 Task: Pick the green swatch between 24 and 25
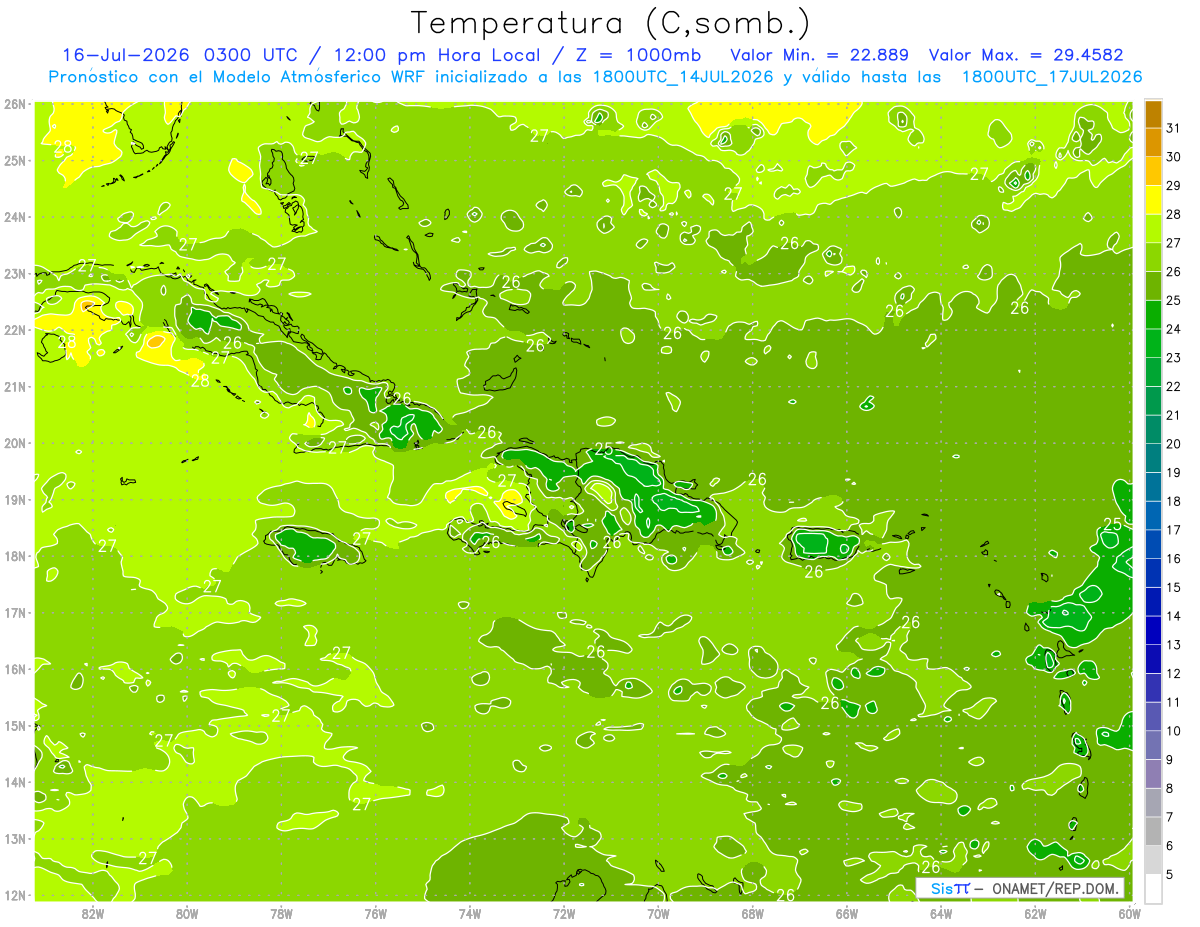tap(1153, 315)
